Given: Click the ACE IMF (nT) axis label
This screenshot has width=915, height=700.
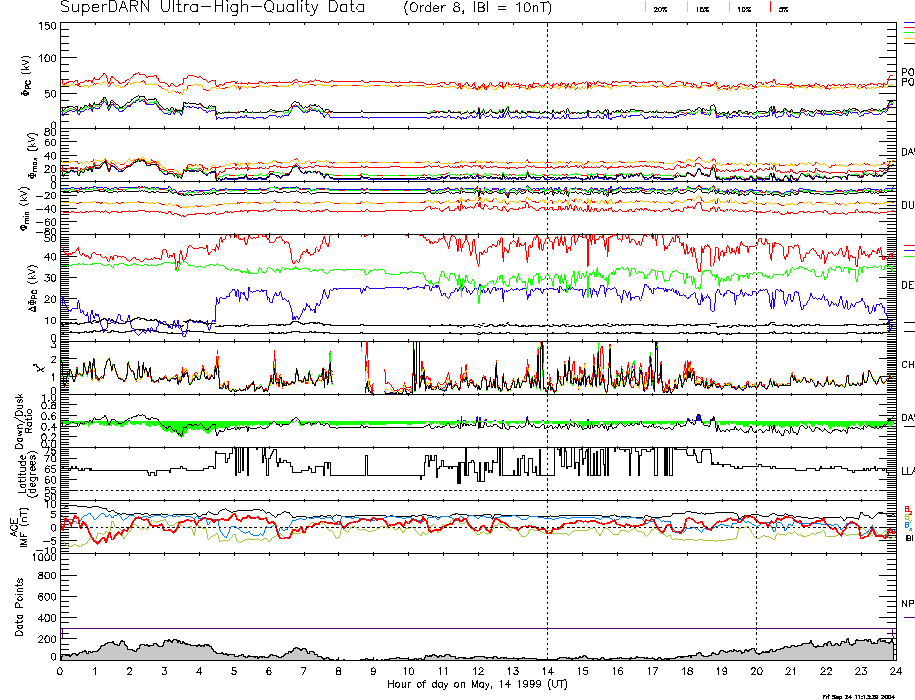Looking at the screenshot, I should [x=20, y=526].
